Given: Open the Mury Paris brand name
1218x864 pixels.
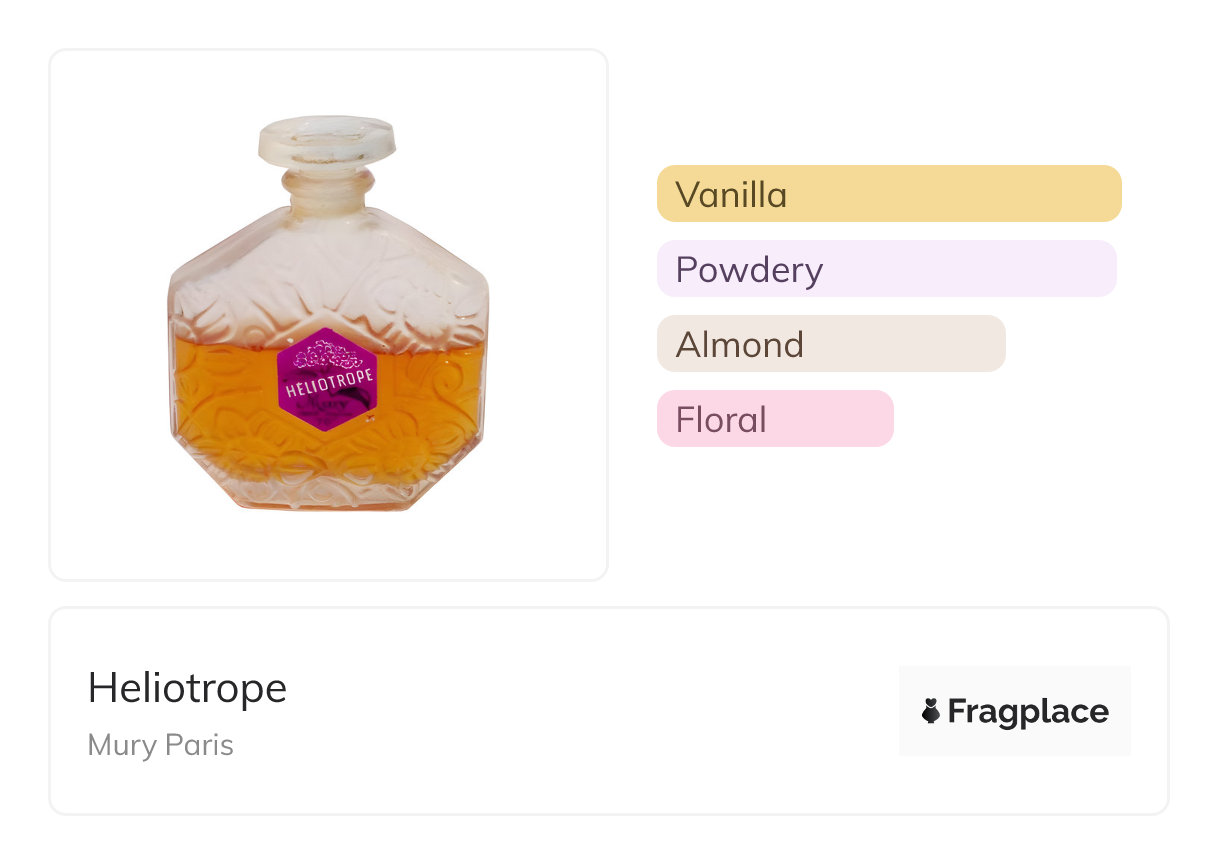Looking at the screenshot, I should point(160,745).
